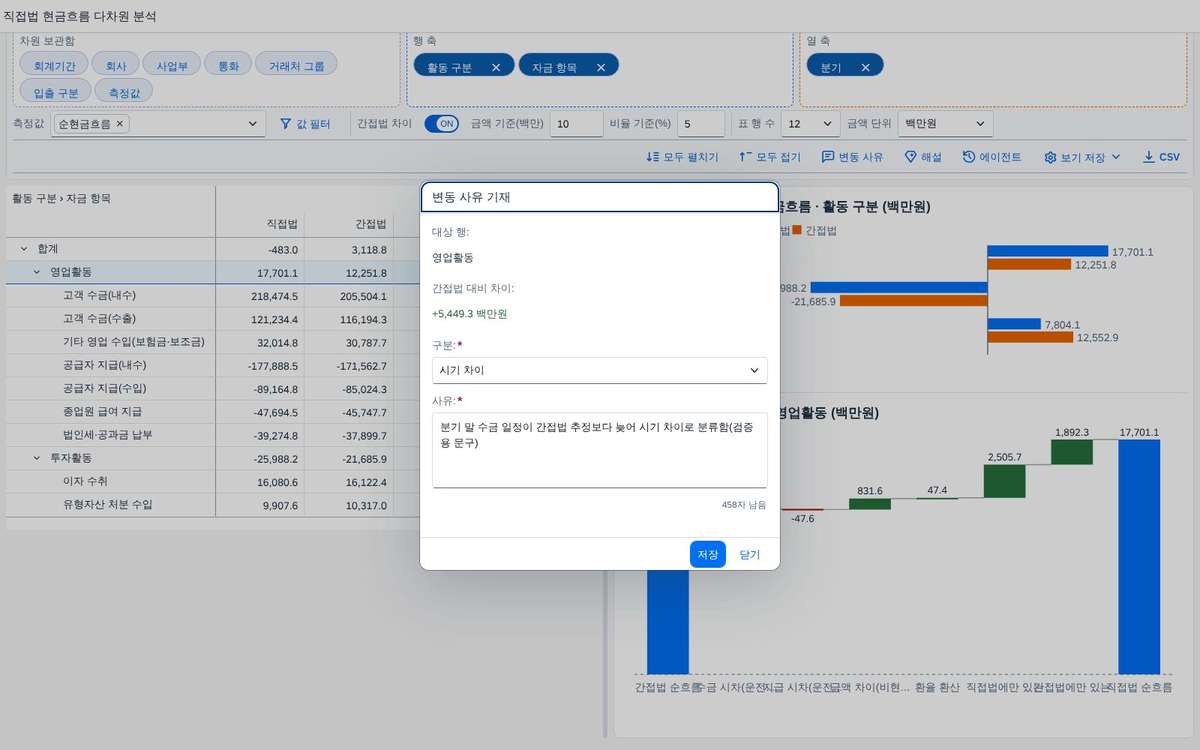Click the 비율 기준(%) input field
Screen dimensions: 1200x750
pos(701,124)
